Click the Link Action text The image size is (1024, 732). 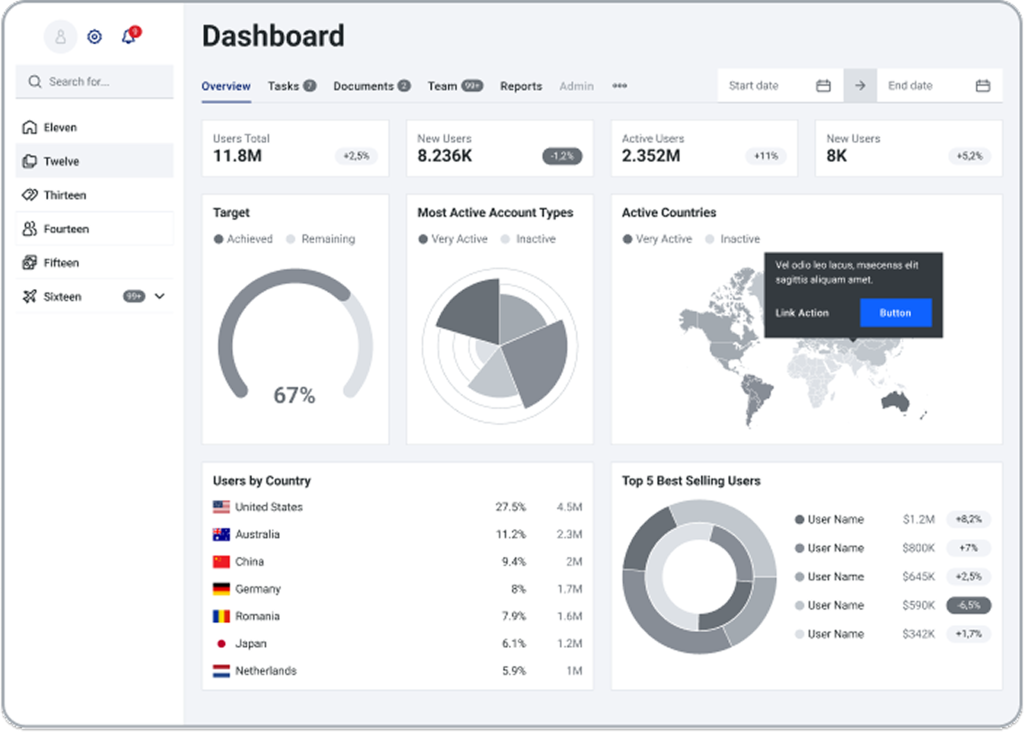tap(802, 313)
